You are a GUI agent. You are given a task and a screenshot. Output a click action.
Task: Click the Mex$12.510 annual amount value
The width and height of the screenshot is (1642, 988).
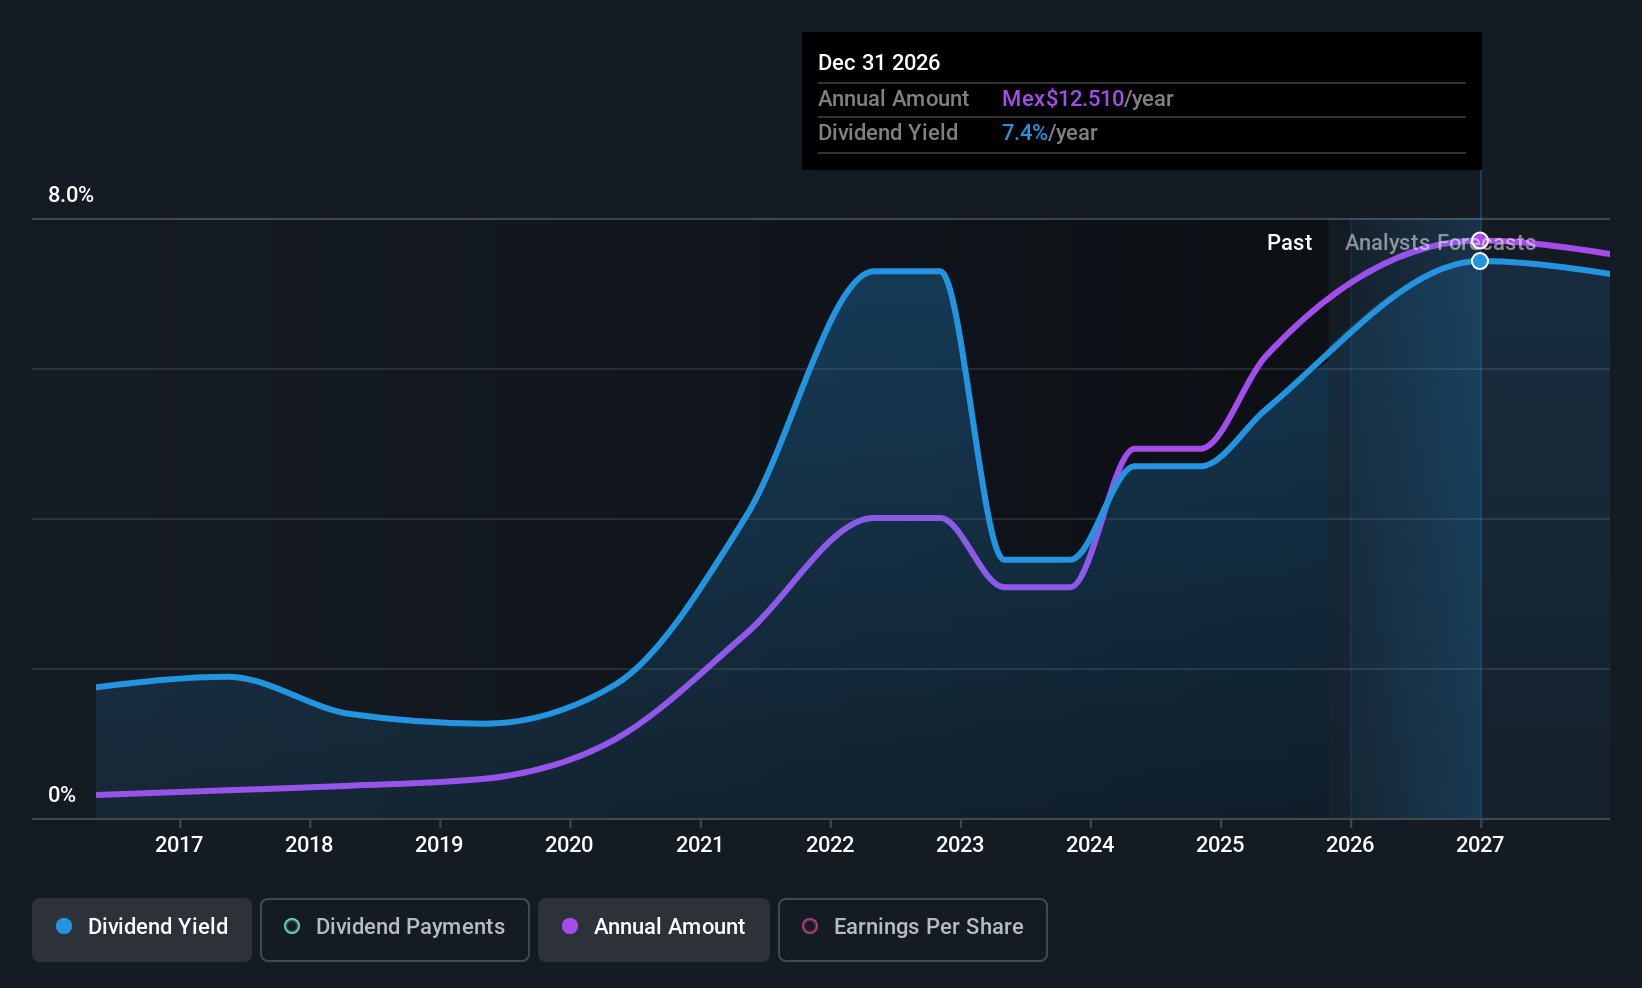[x=1063, y=99]
